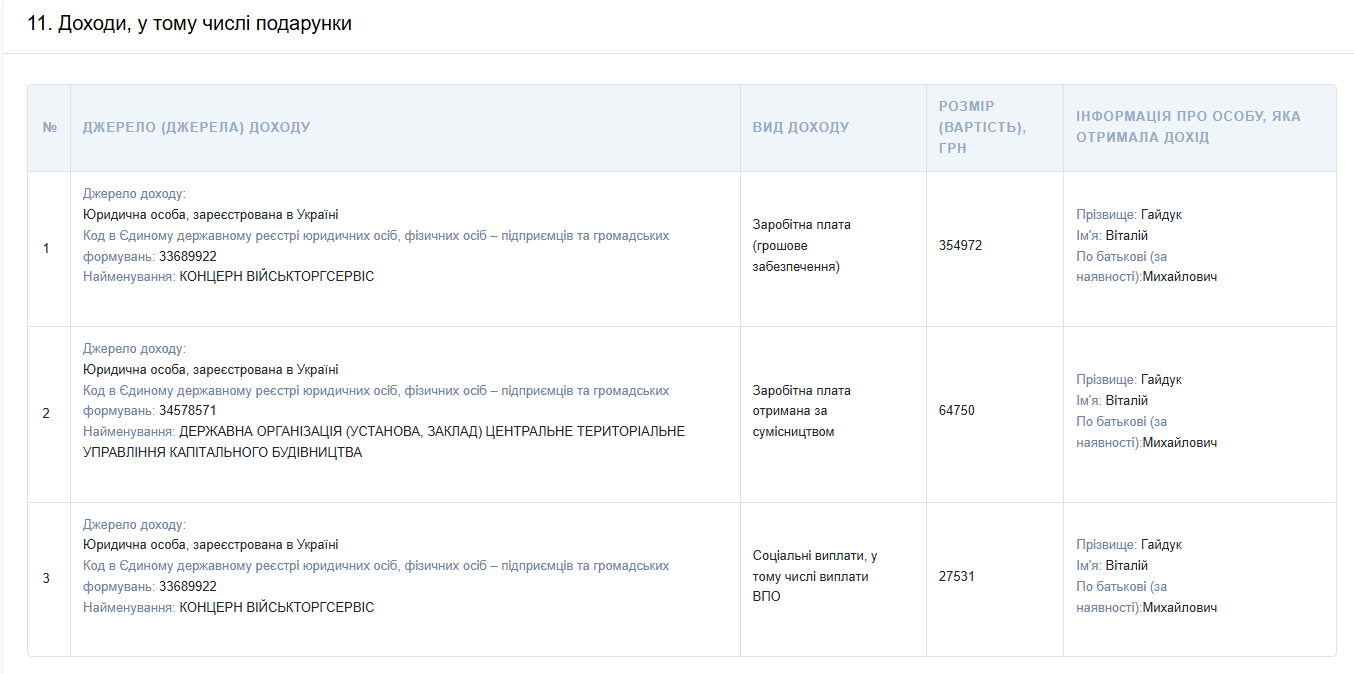Select row number 1 cell
Image resolution: width=1354 pixels, height=674 pixels.
point(49,249)
